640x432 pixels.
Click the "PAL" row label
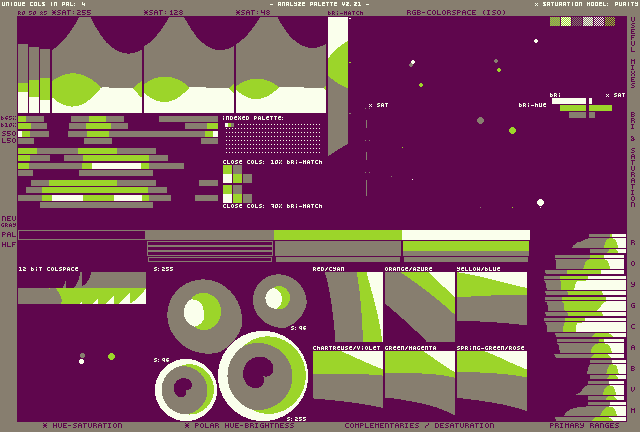pos(9,235)
